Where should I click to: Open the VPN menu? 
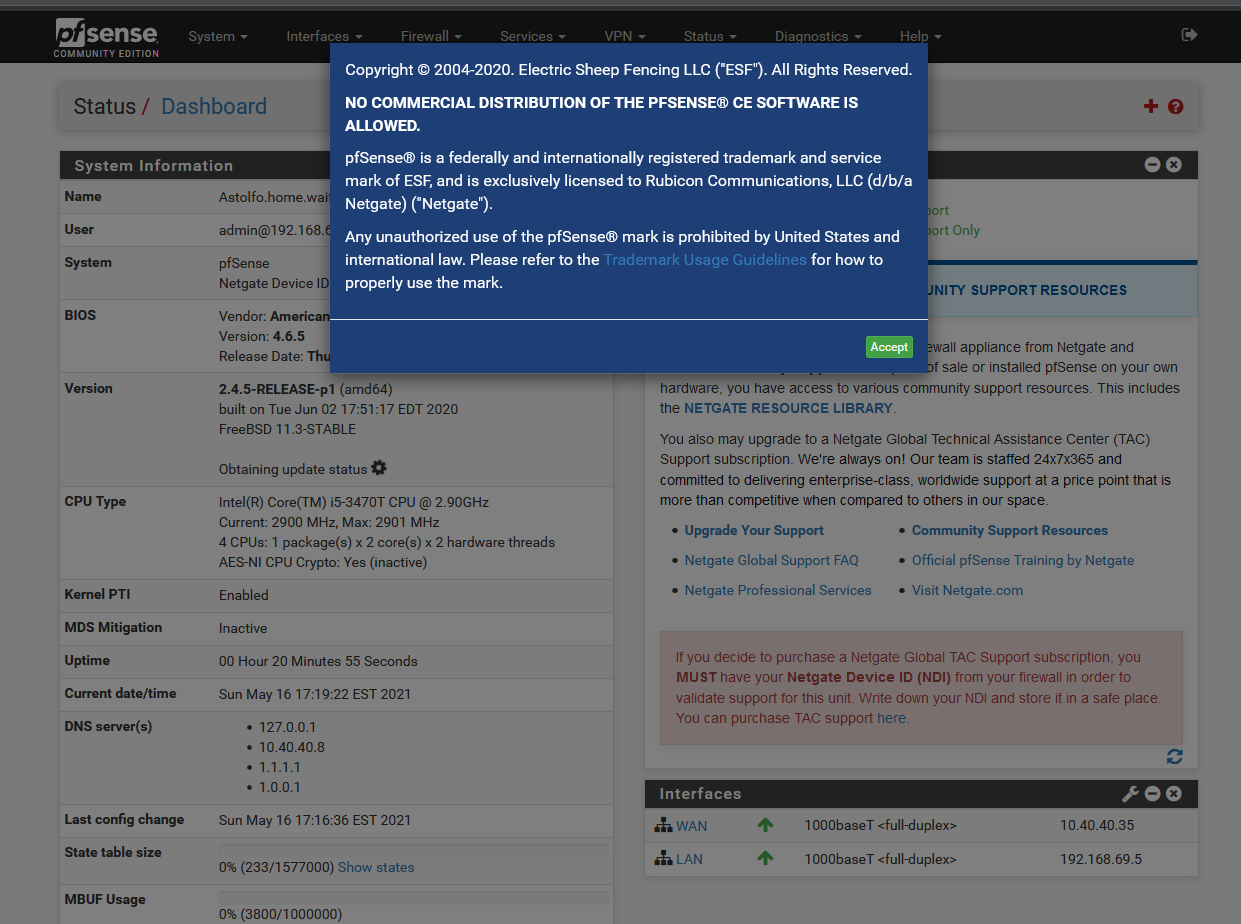click(625, 36)
